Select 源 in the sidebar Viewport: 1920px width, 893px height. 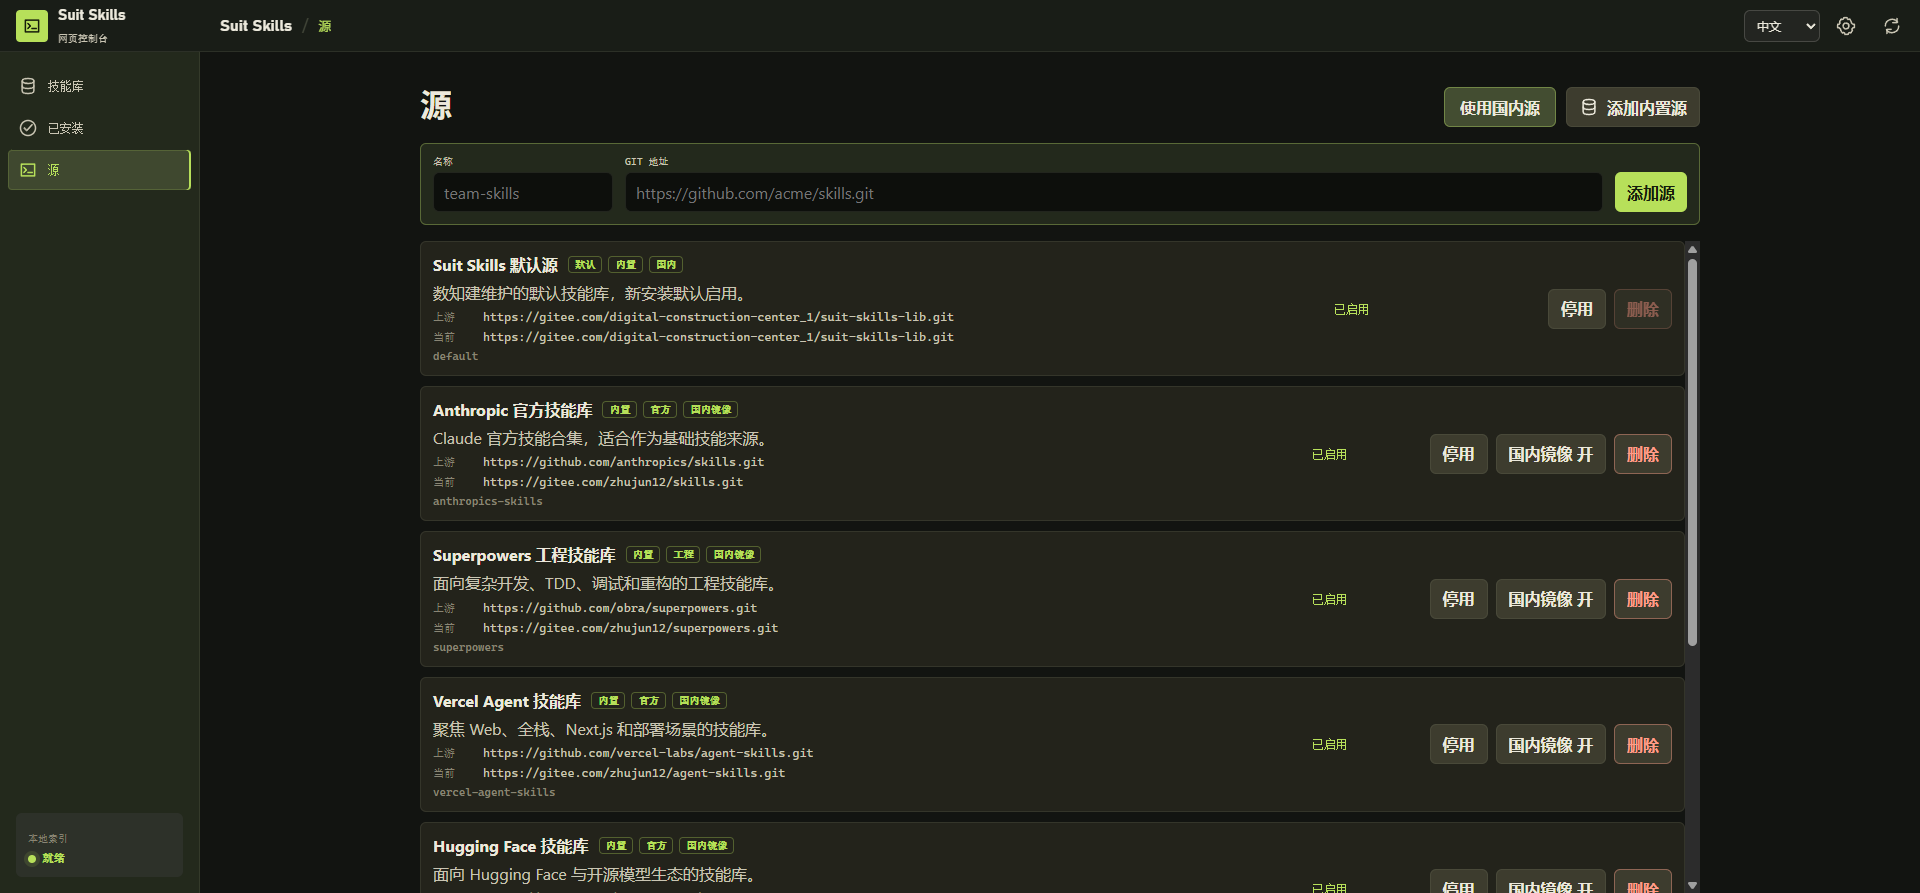[99, 170]
